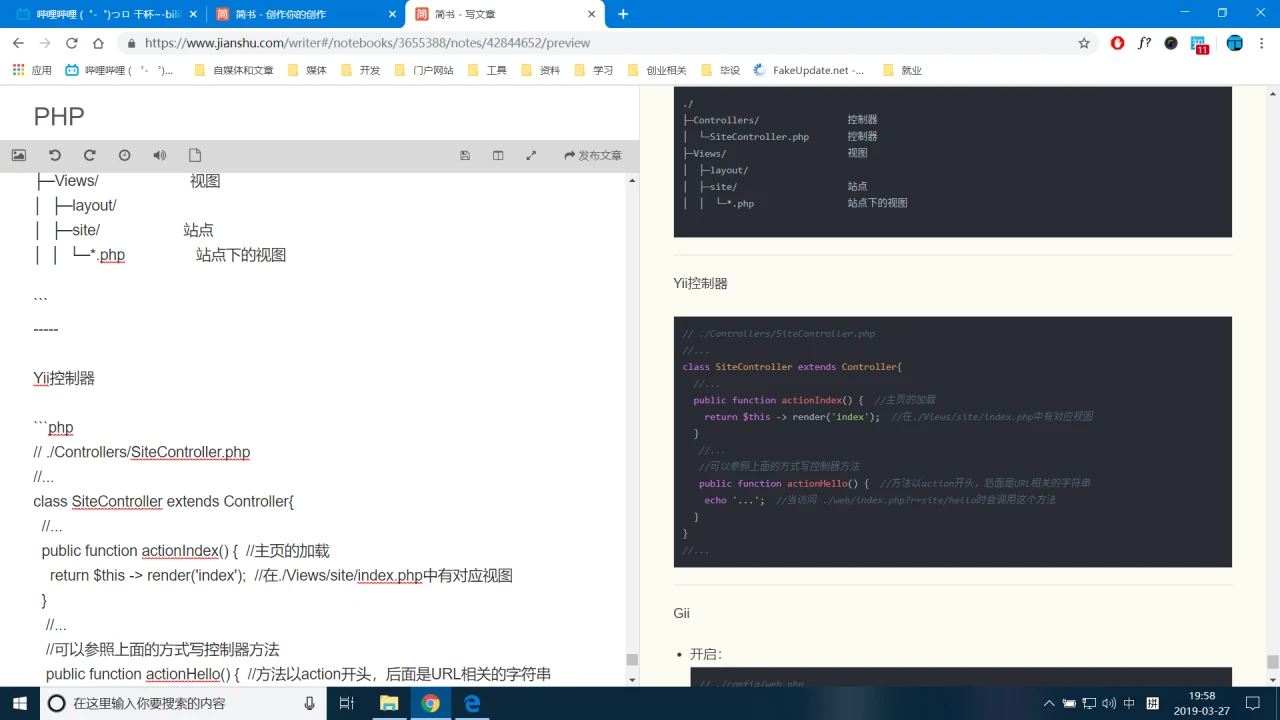This screenshot has height=720, width=1280.
Task: Open the Windows notification center
Action: click(1253, 703)
